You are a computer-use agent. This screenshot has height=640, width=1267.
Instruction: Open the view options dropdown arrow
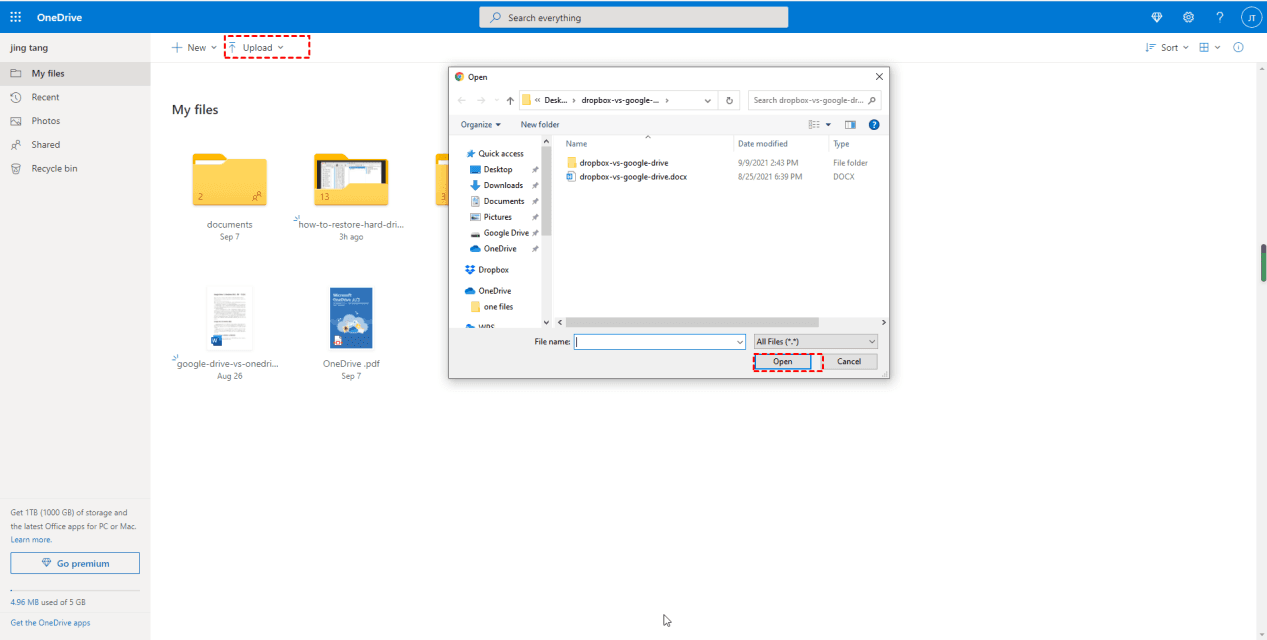pyautogui.click(x=828, y=125)
